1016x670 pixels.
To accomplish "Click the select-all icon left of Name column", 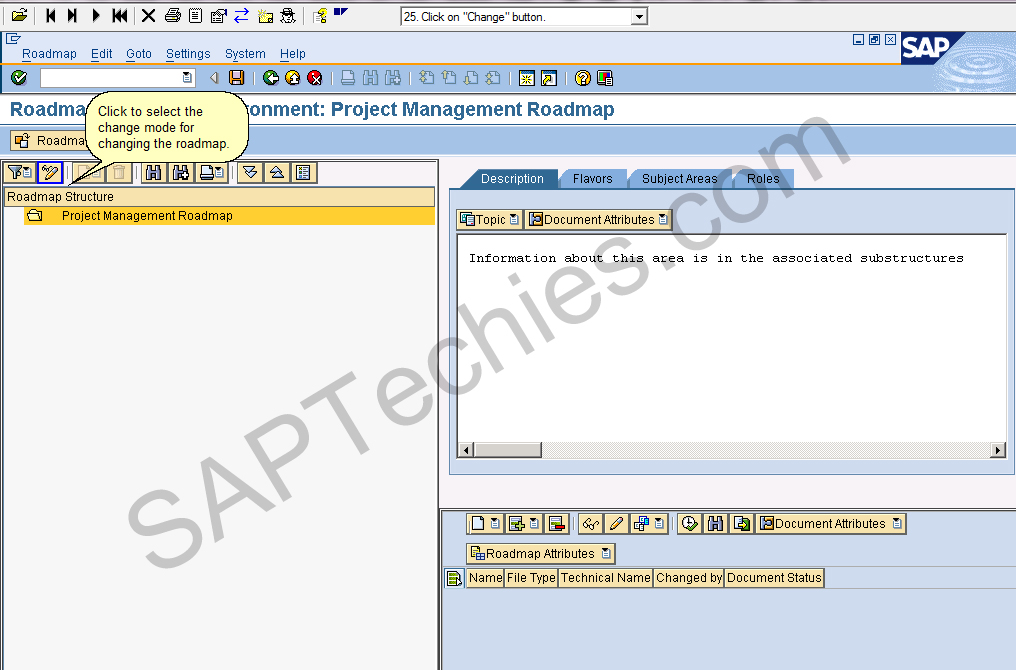I will click(455, 578).
